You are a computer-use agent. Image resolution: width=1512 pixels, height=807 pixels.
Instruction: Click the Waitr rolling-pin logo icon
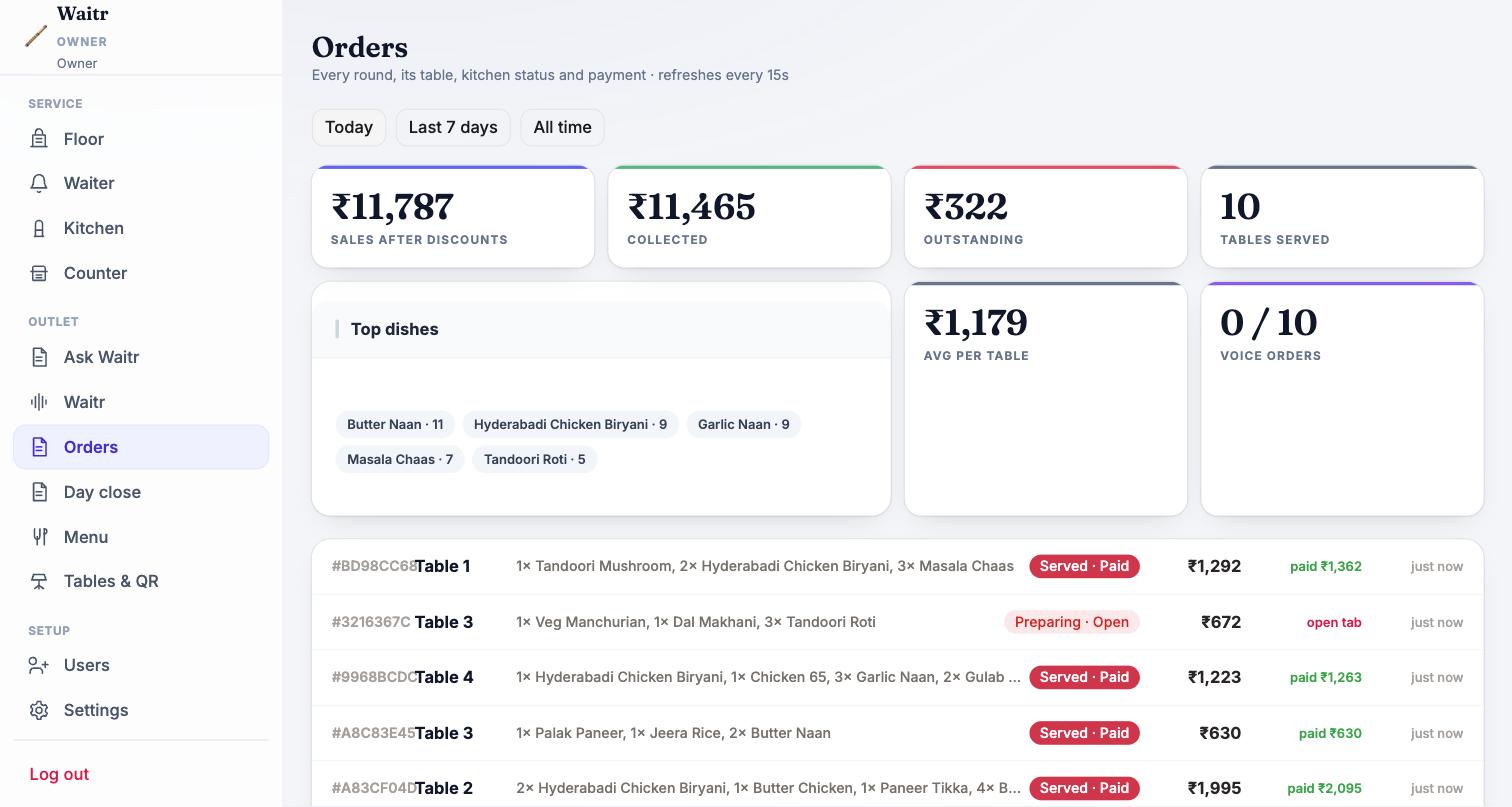36,37
